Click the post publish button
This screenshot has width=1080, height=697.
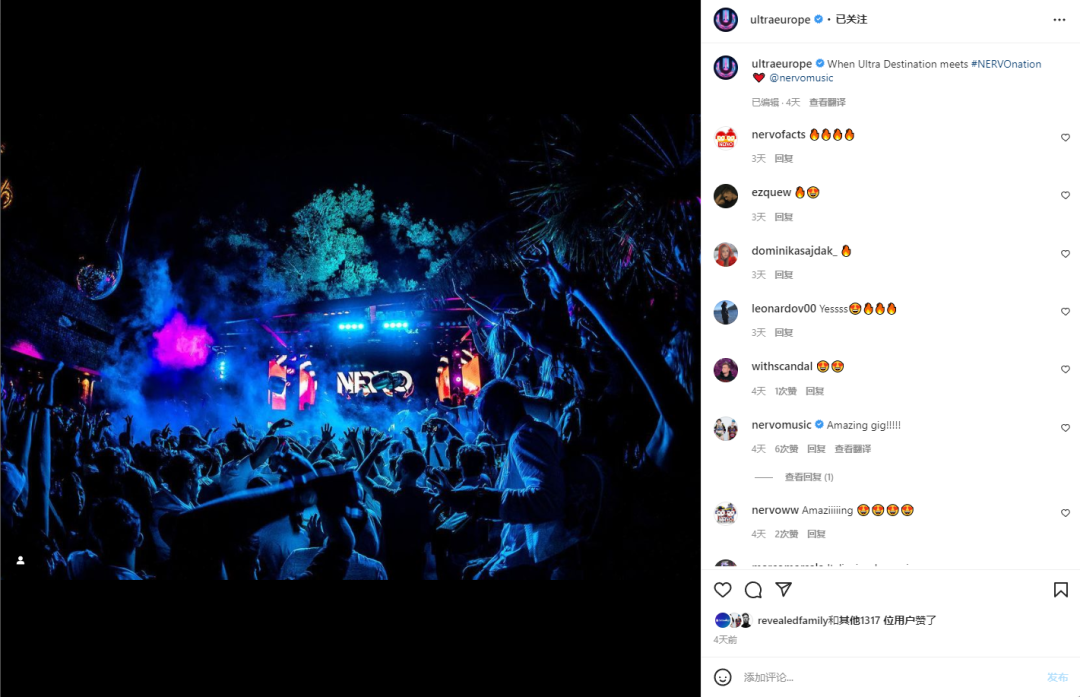[1057, 677]
